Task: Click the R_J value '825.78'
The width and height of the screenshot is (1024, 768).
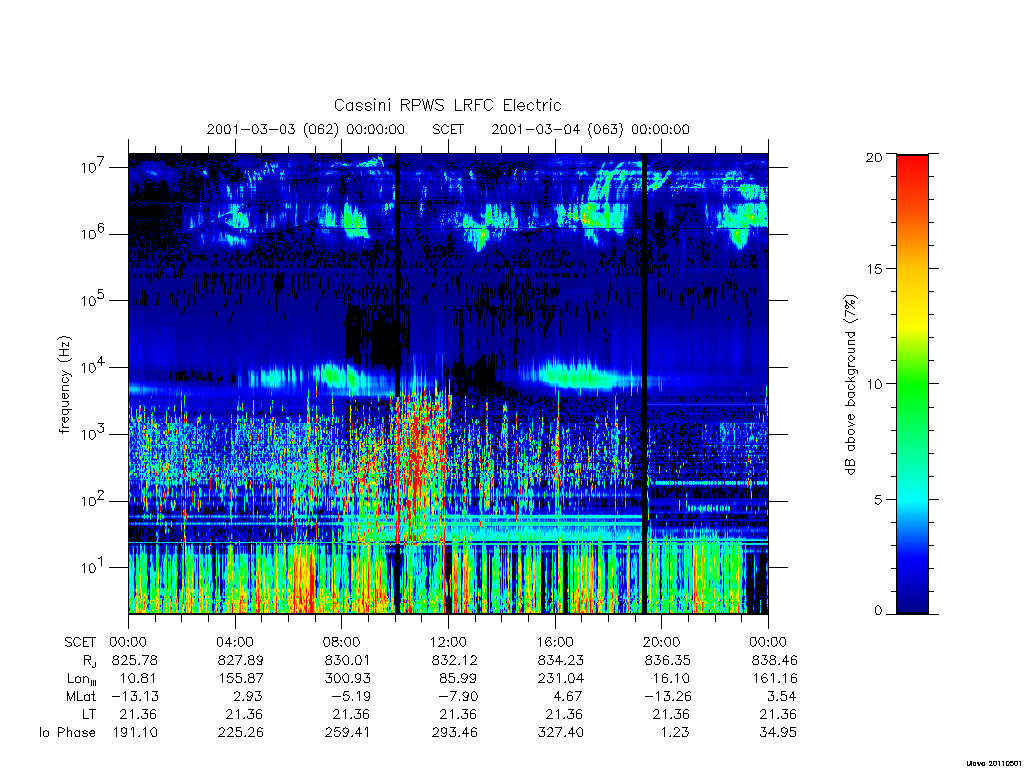Action: pos(135,660)
